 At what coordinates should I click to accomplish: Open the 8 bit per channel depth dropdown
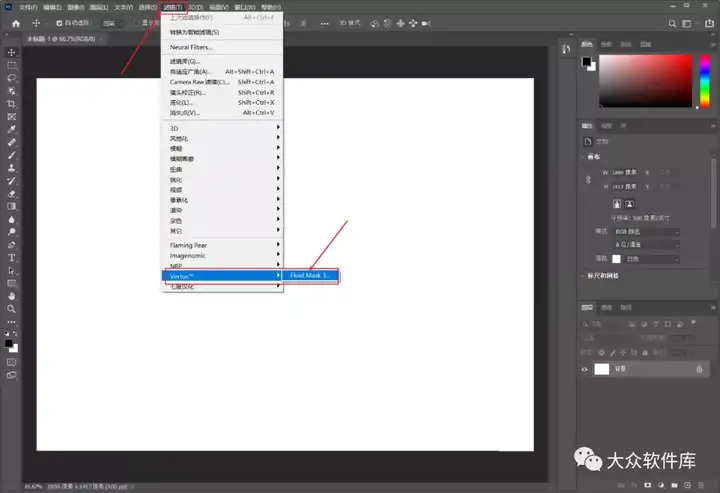(646, 245)
